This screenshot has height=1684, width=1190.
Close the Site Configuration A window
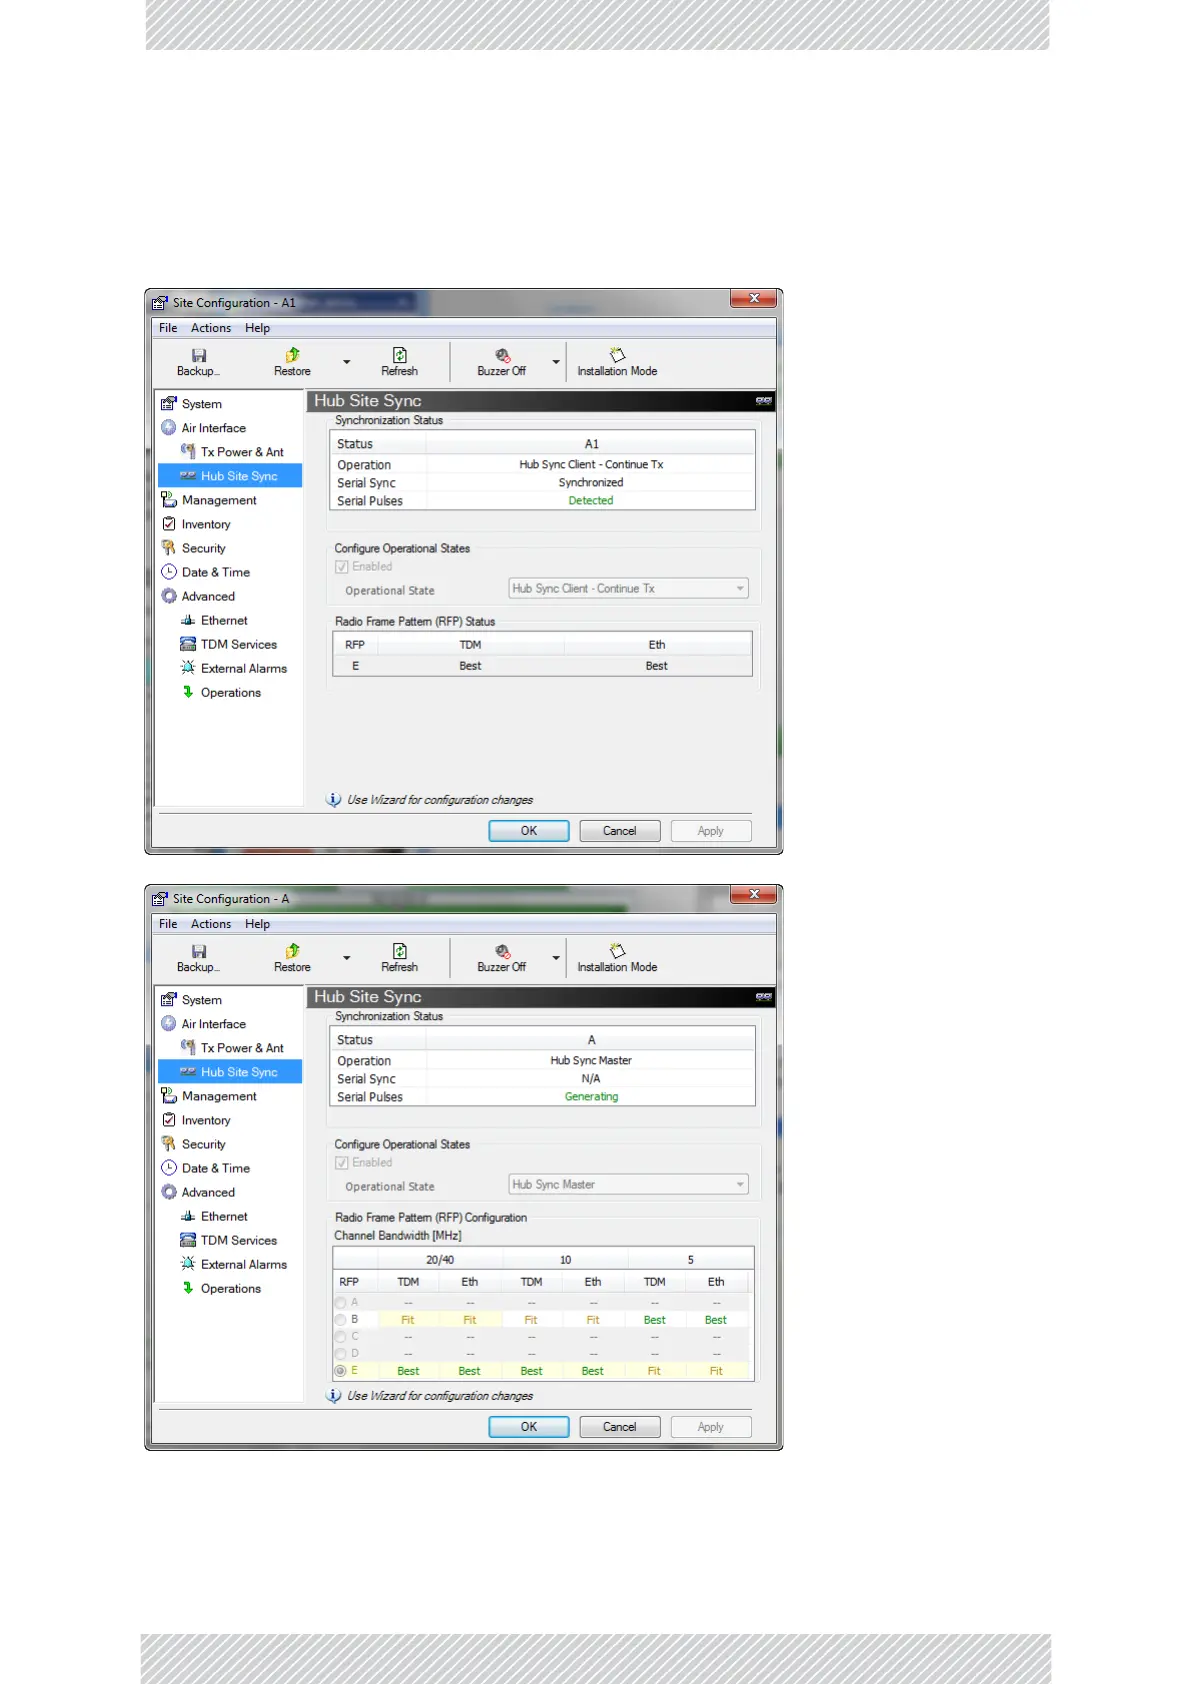[754, 894]
